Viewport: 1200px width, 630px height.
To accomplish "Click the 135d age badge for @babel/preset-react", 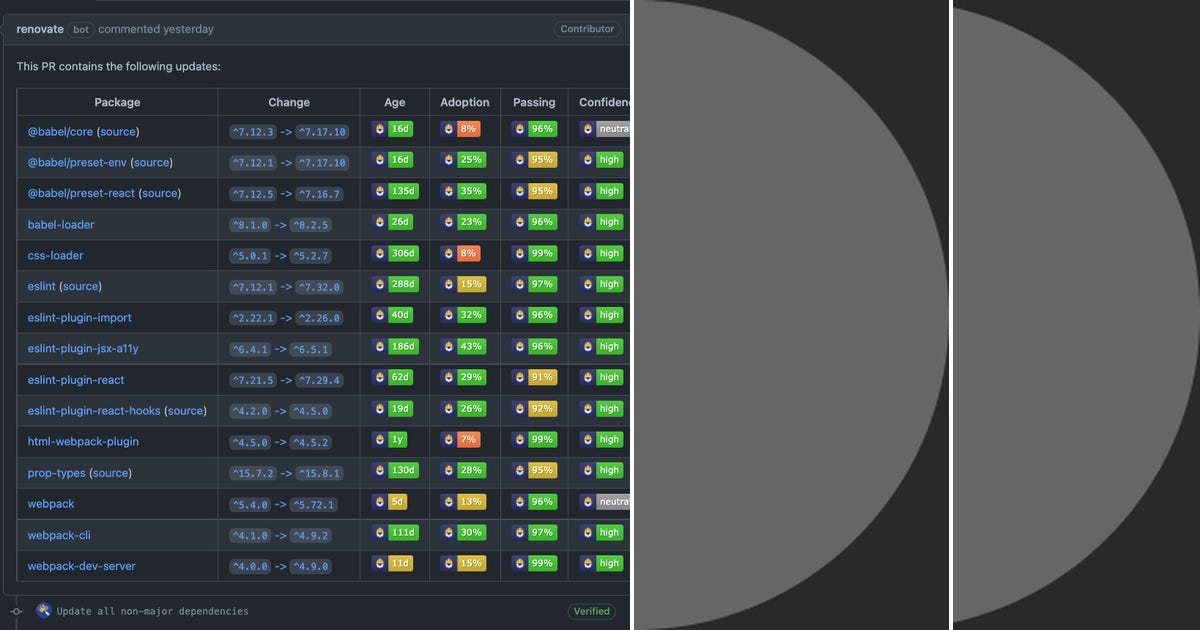I will pyautogui.click(x=395, y=191).
